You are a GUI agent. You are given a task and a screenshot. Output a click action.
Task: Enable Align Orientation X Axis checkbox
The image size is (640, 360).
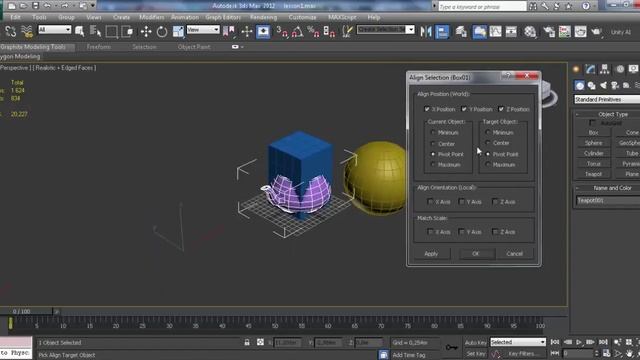(430, 202)
